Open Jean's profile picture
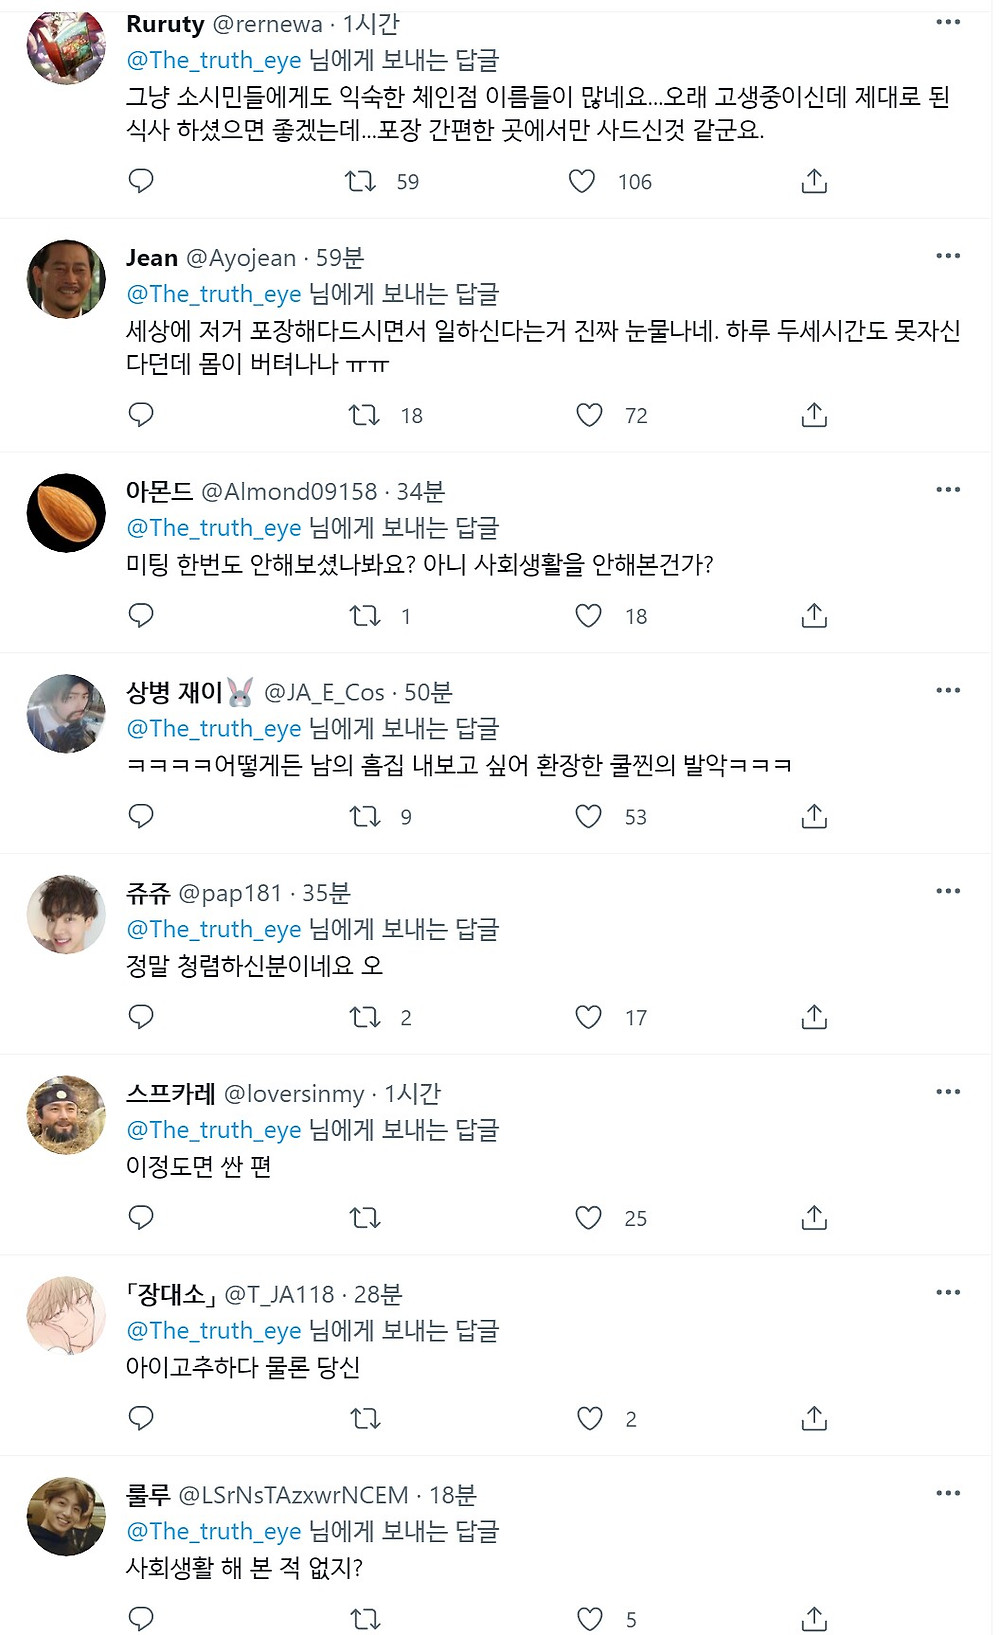Image resolution: width=1000 pixels, height=1635 pixels. click(66, 279)
